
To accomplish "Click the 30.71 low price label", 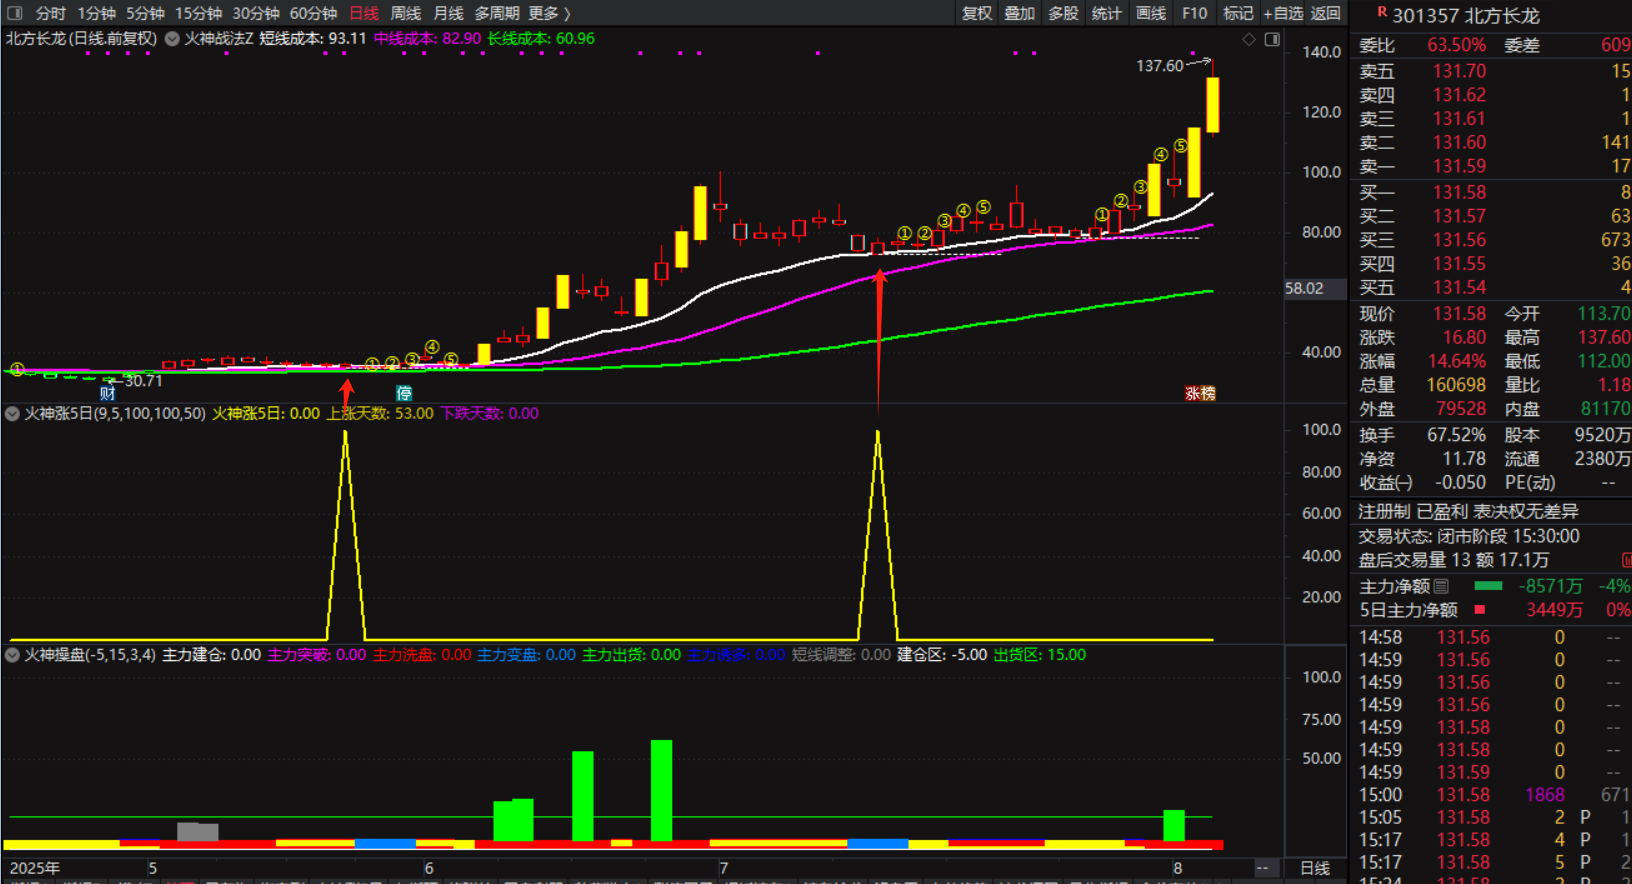I will 143,381.
